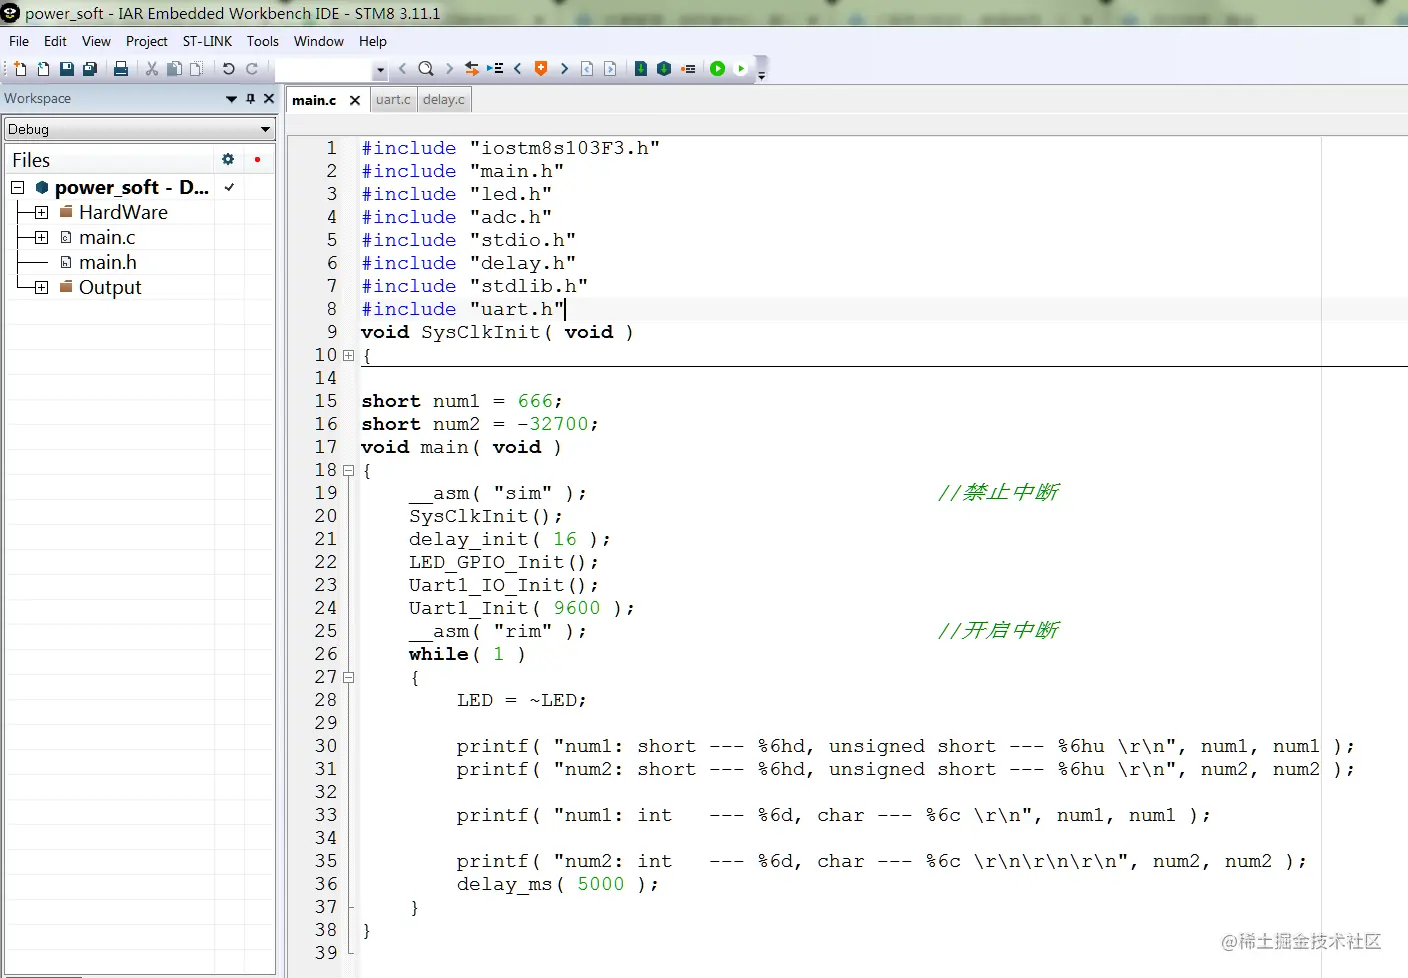Collapse main function fold at line 18
1408x978 pixels.
point(348,470)
